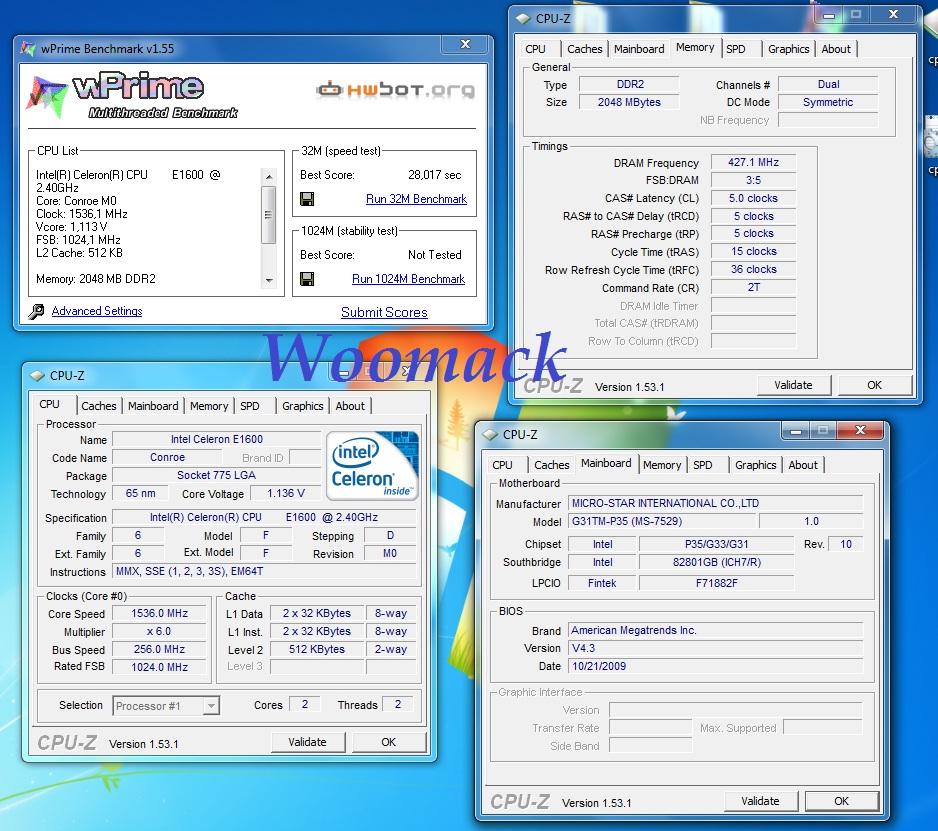Click the Memory CPU-Z window title icon
938x831 pixels.
tap(523, 19)
